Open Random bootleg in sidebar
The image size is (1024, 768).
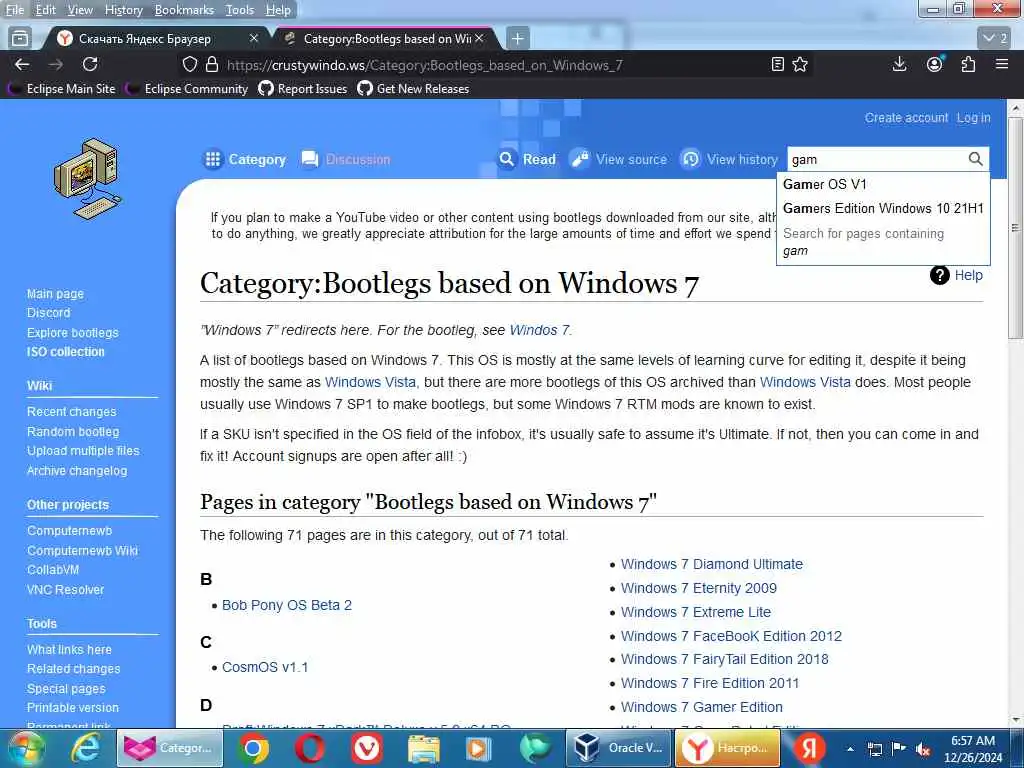pyautogui.click(x=73, y=432)
